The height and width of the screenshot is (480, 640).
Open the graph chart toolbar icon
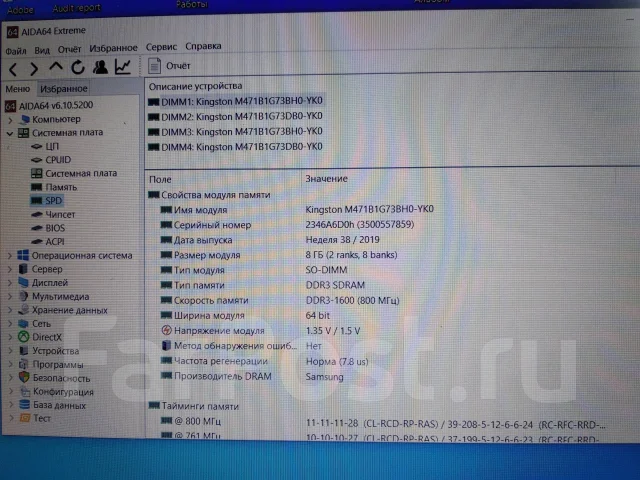[122, 66]
